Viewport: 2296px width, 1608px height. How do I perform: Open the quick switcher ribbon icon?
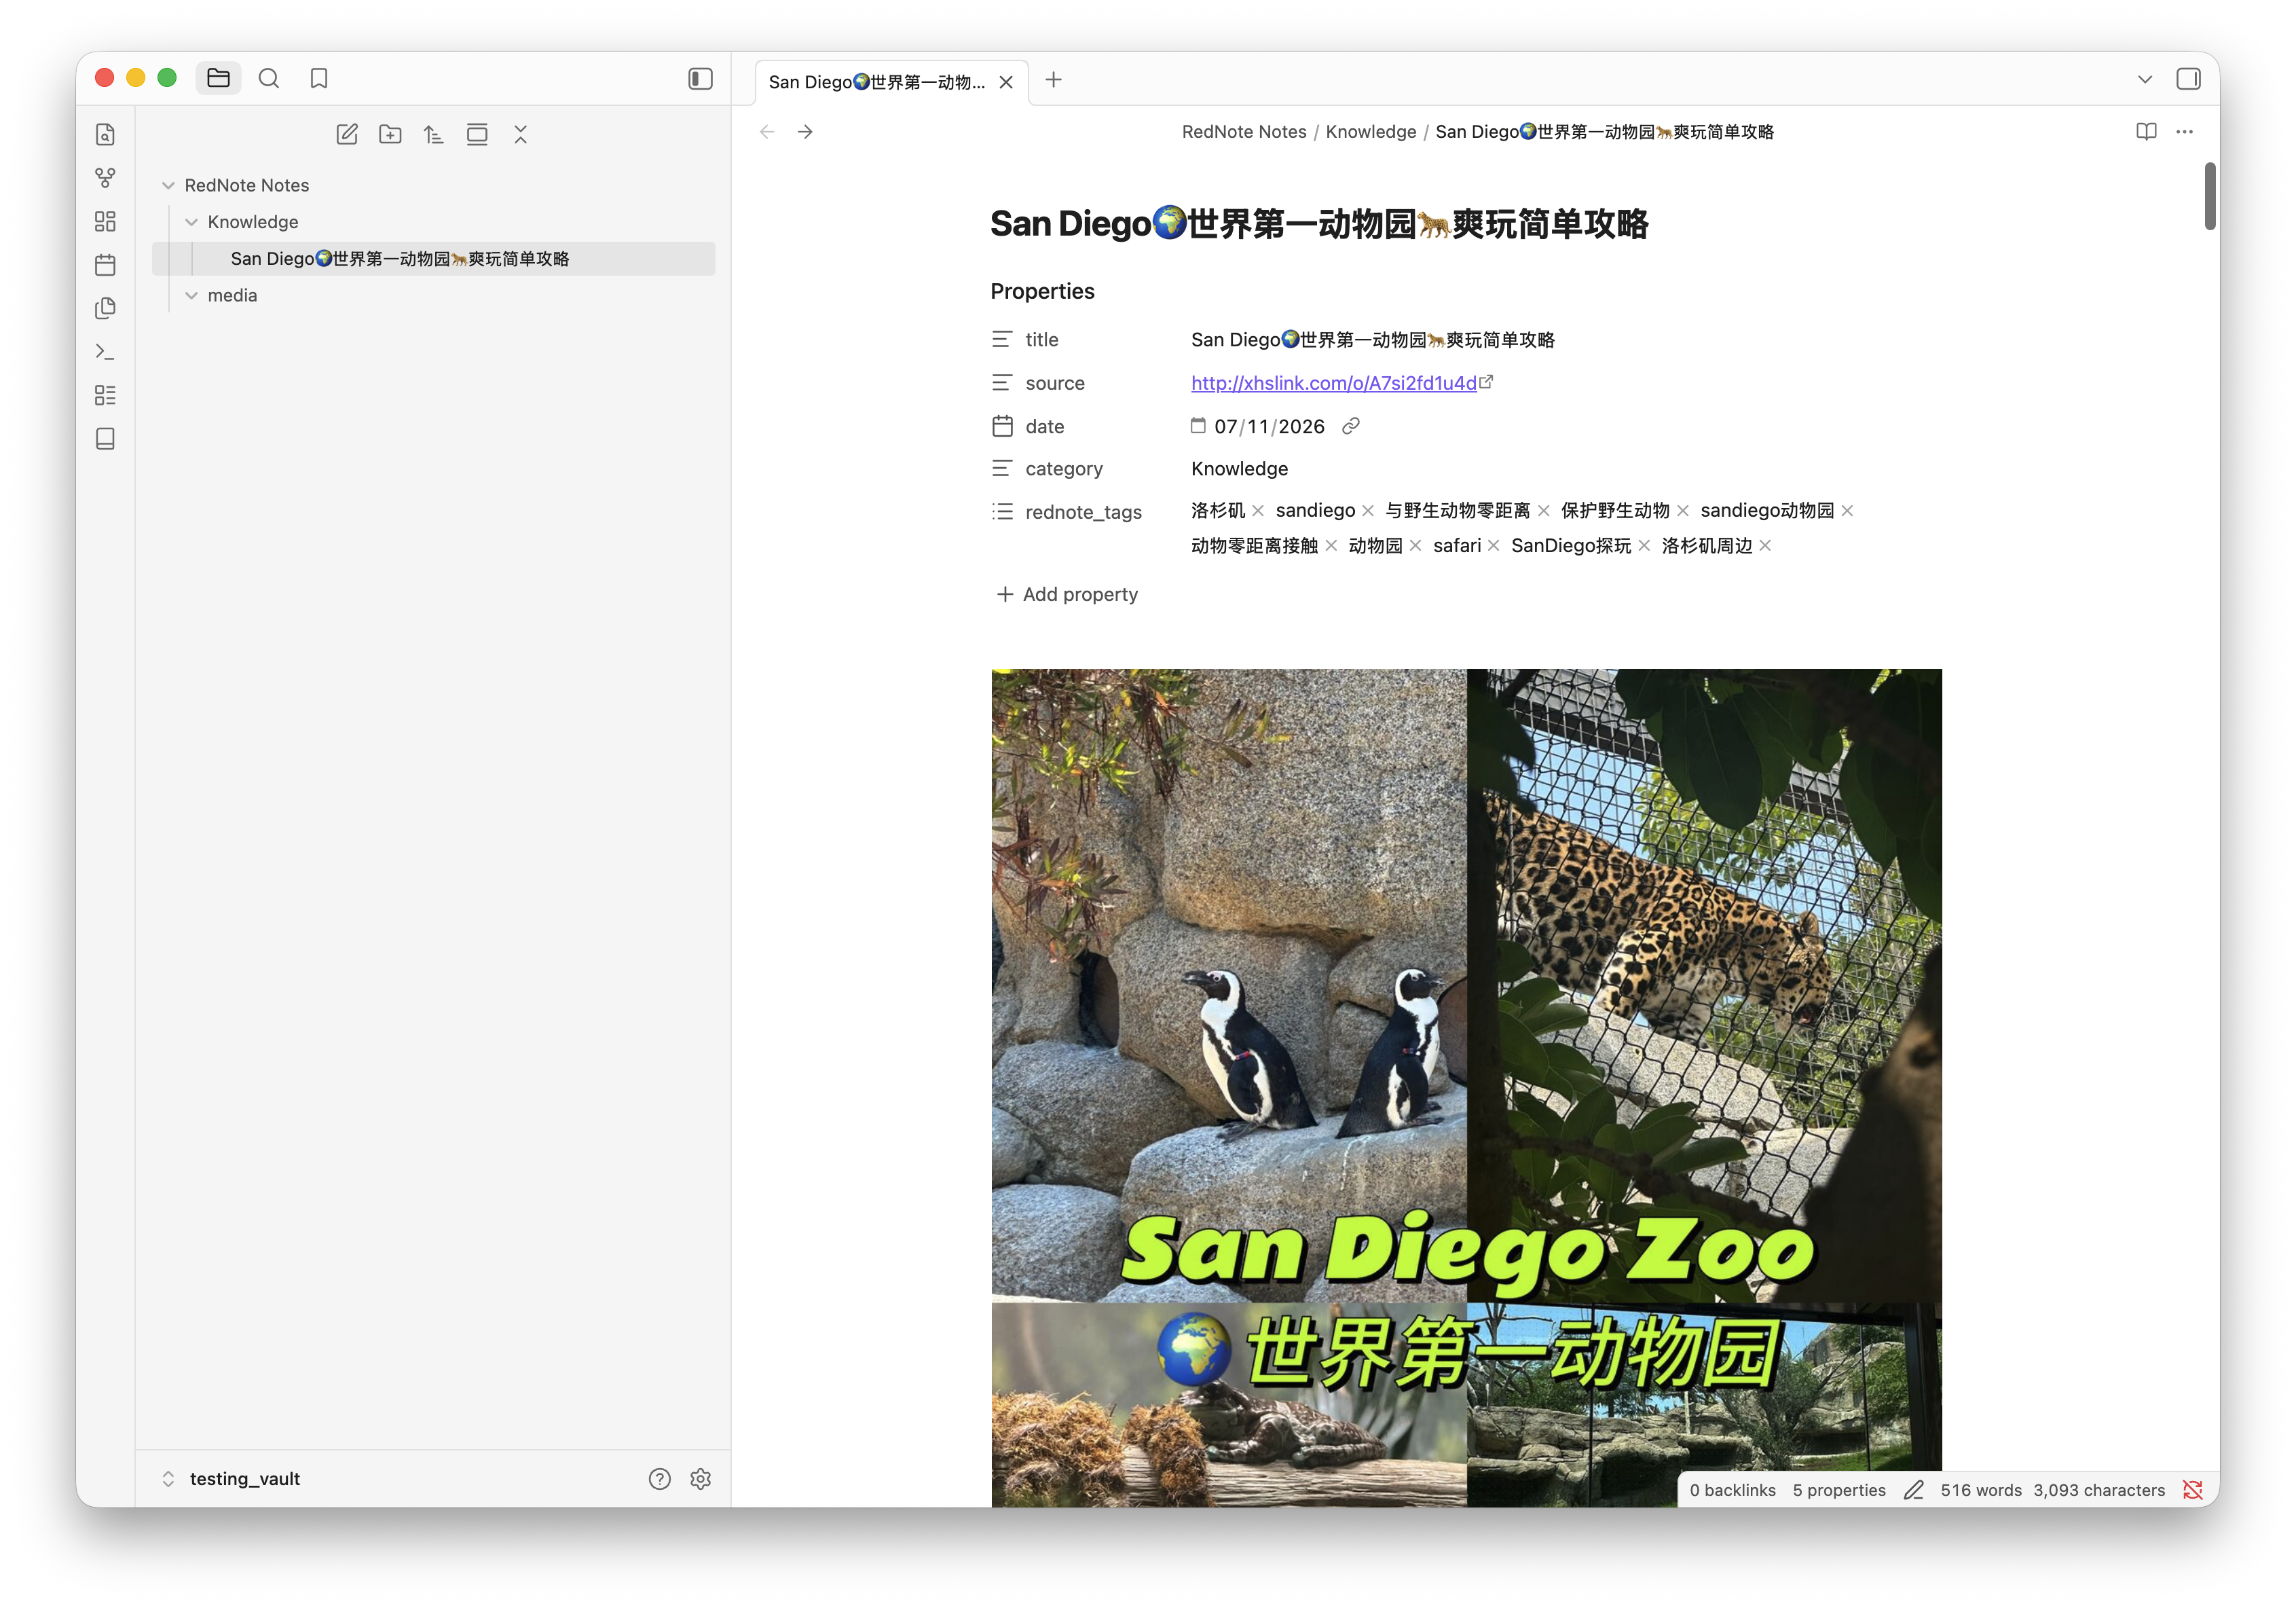[105, 134]
